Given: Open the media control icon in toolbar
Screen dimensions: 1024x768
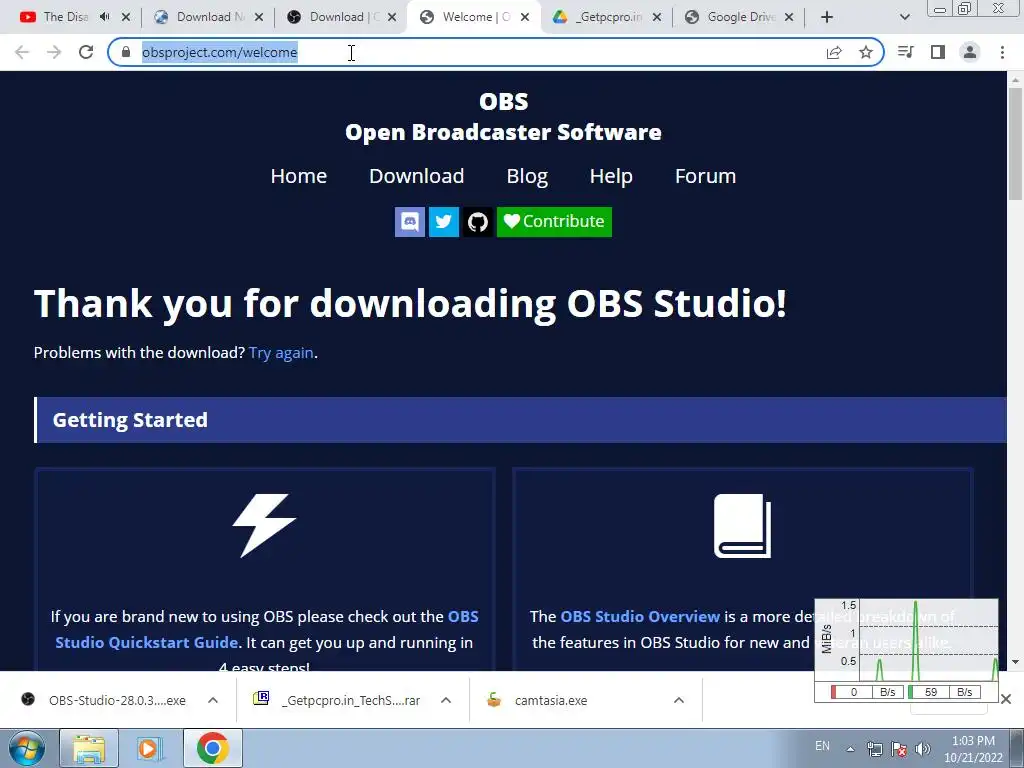Looking at the screenshot, I should (x=905, y=52).
